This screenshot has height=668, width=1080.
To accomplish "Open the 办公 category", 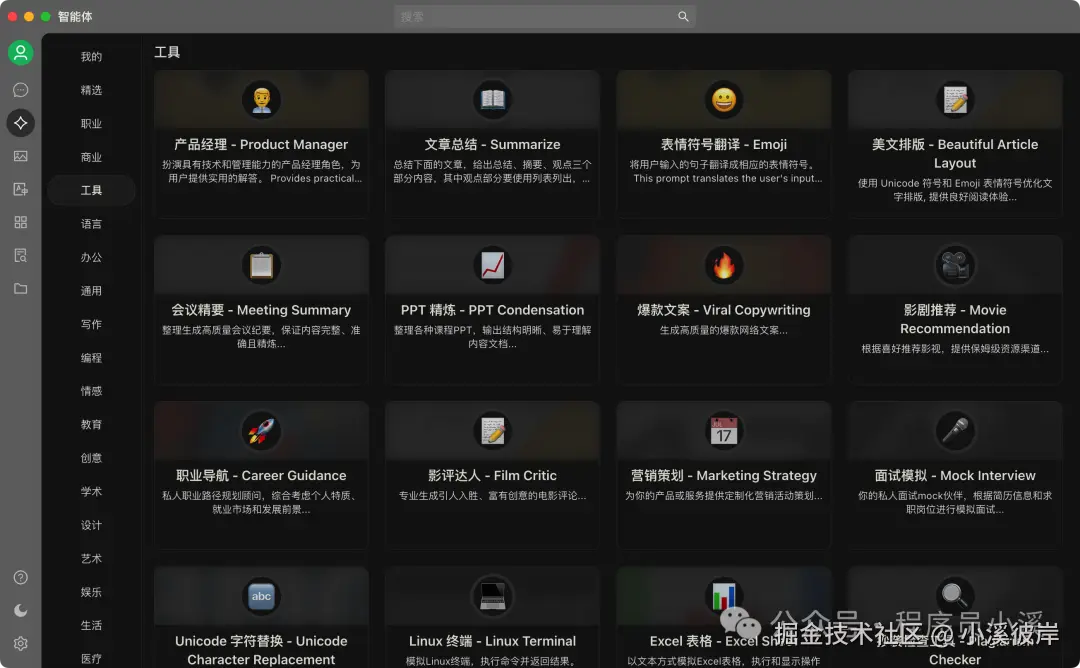I will (x=91, y=257).
